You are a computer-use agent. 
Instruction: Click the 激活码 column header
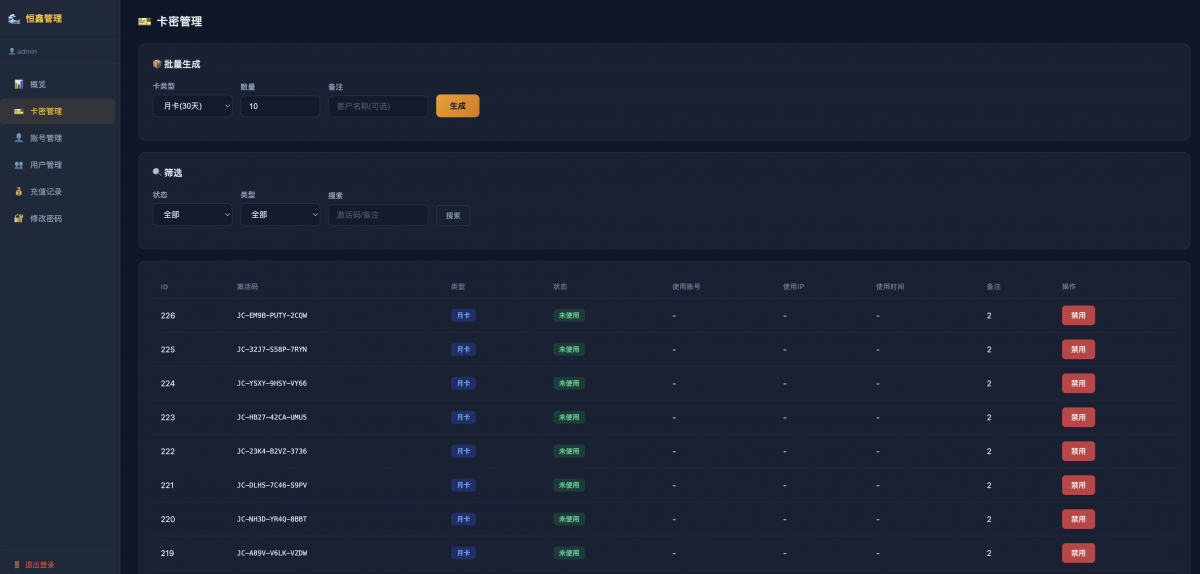pyautogui.click(x=248, y=287)
